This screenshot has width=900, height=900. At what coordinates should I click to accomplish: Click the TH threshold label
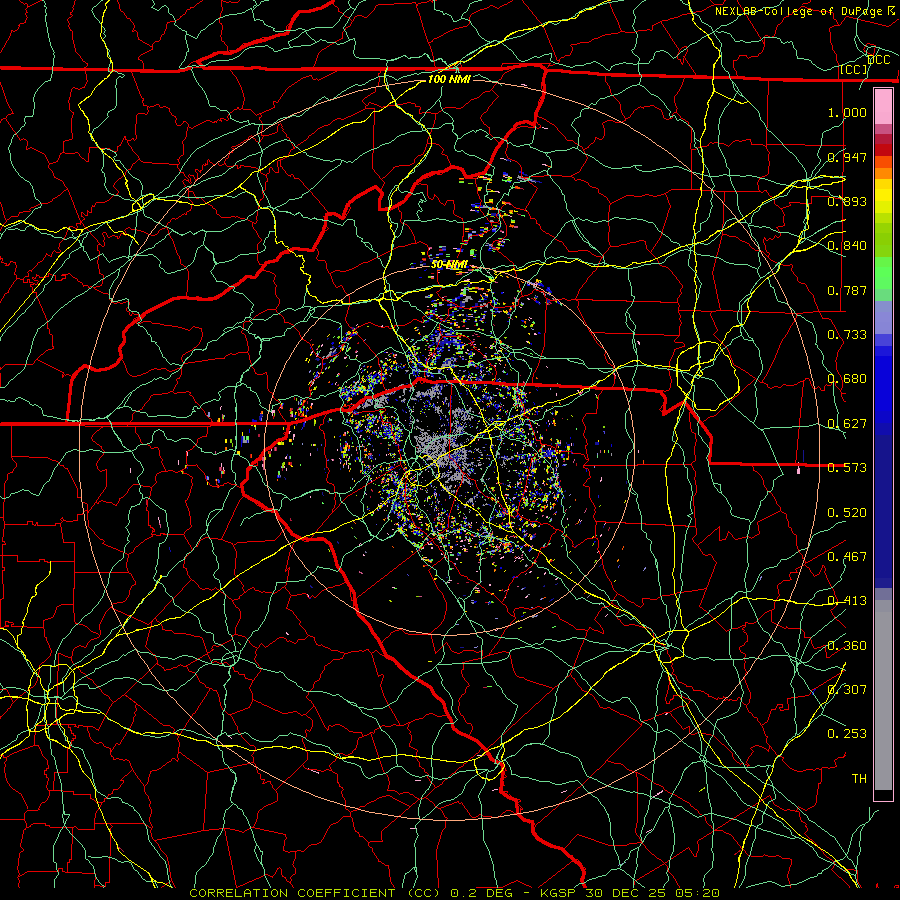coord(859,779)
